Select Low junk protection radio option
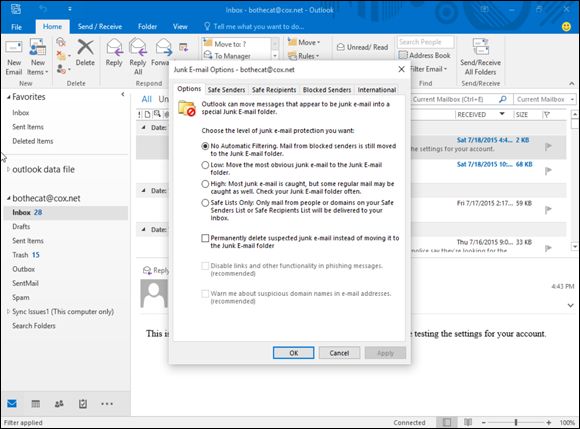Viewport: 580px width, 429px height. pyautogui.click(x=205, y=165)
